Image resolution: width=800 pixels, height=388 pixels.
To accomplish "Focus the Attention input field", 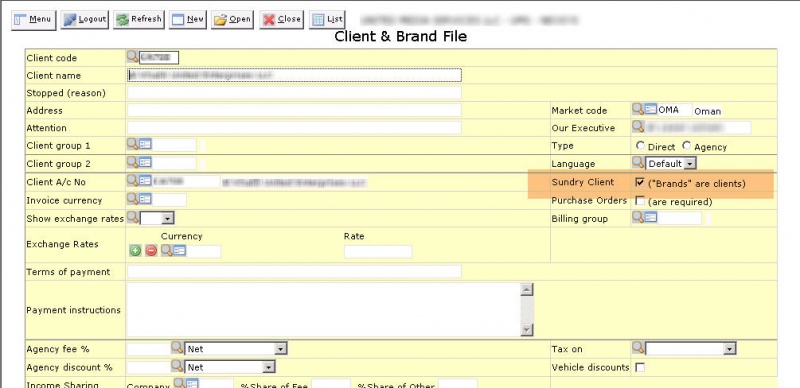I will pos(294,128).
